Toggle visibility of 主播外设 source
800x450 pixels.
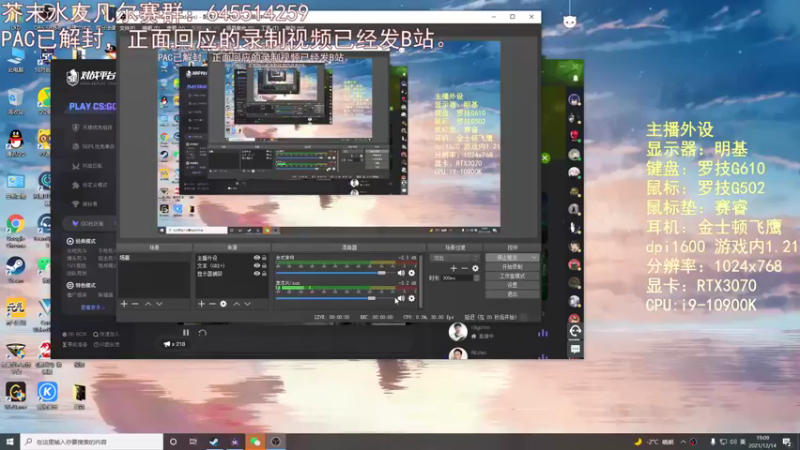click(257, 258)
